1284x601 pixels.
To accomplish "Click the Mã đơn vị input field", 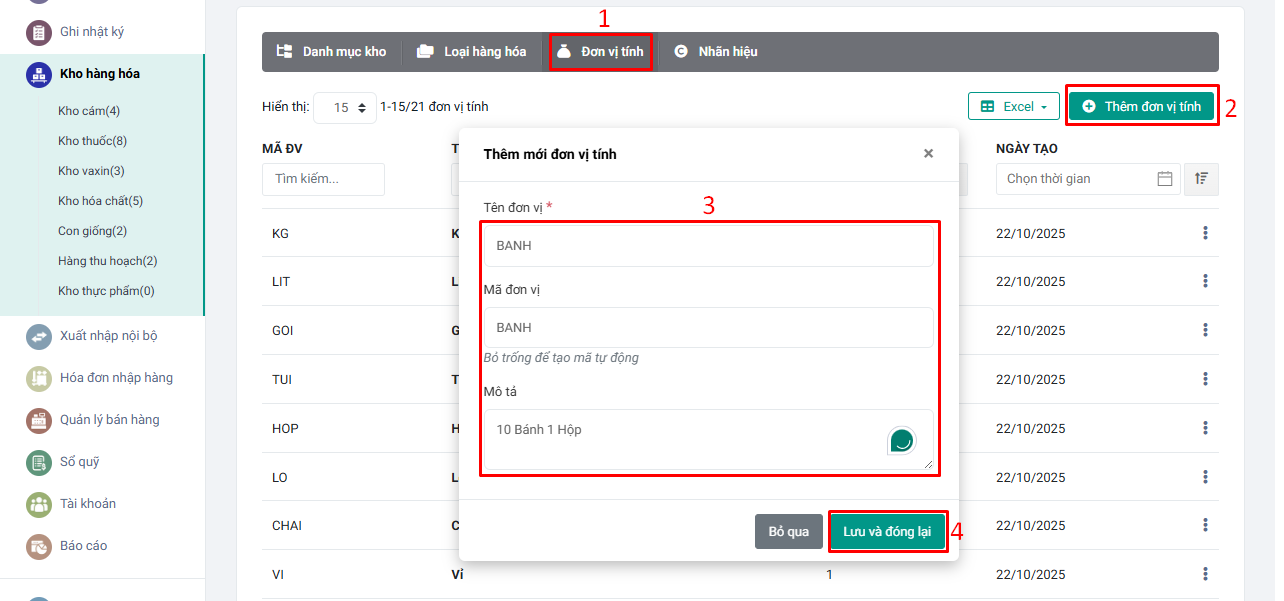I will 708,328.
